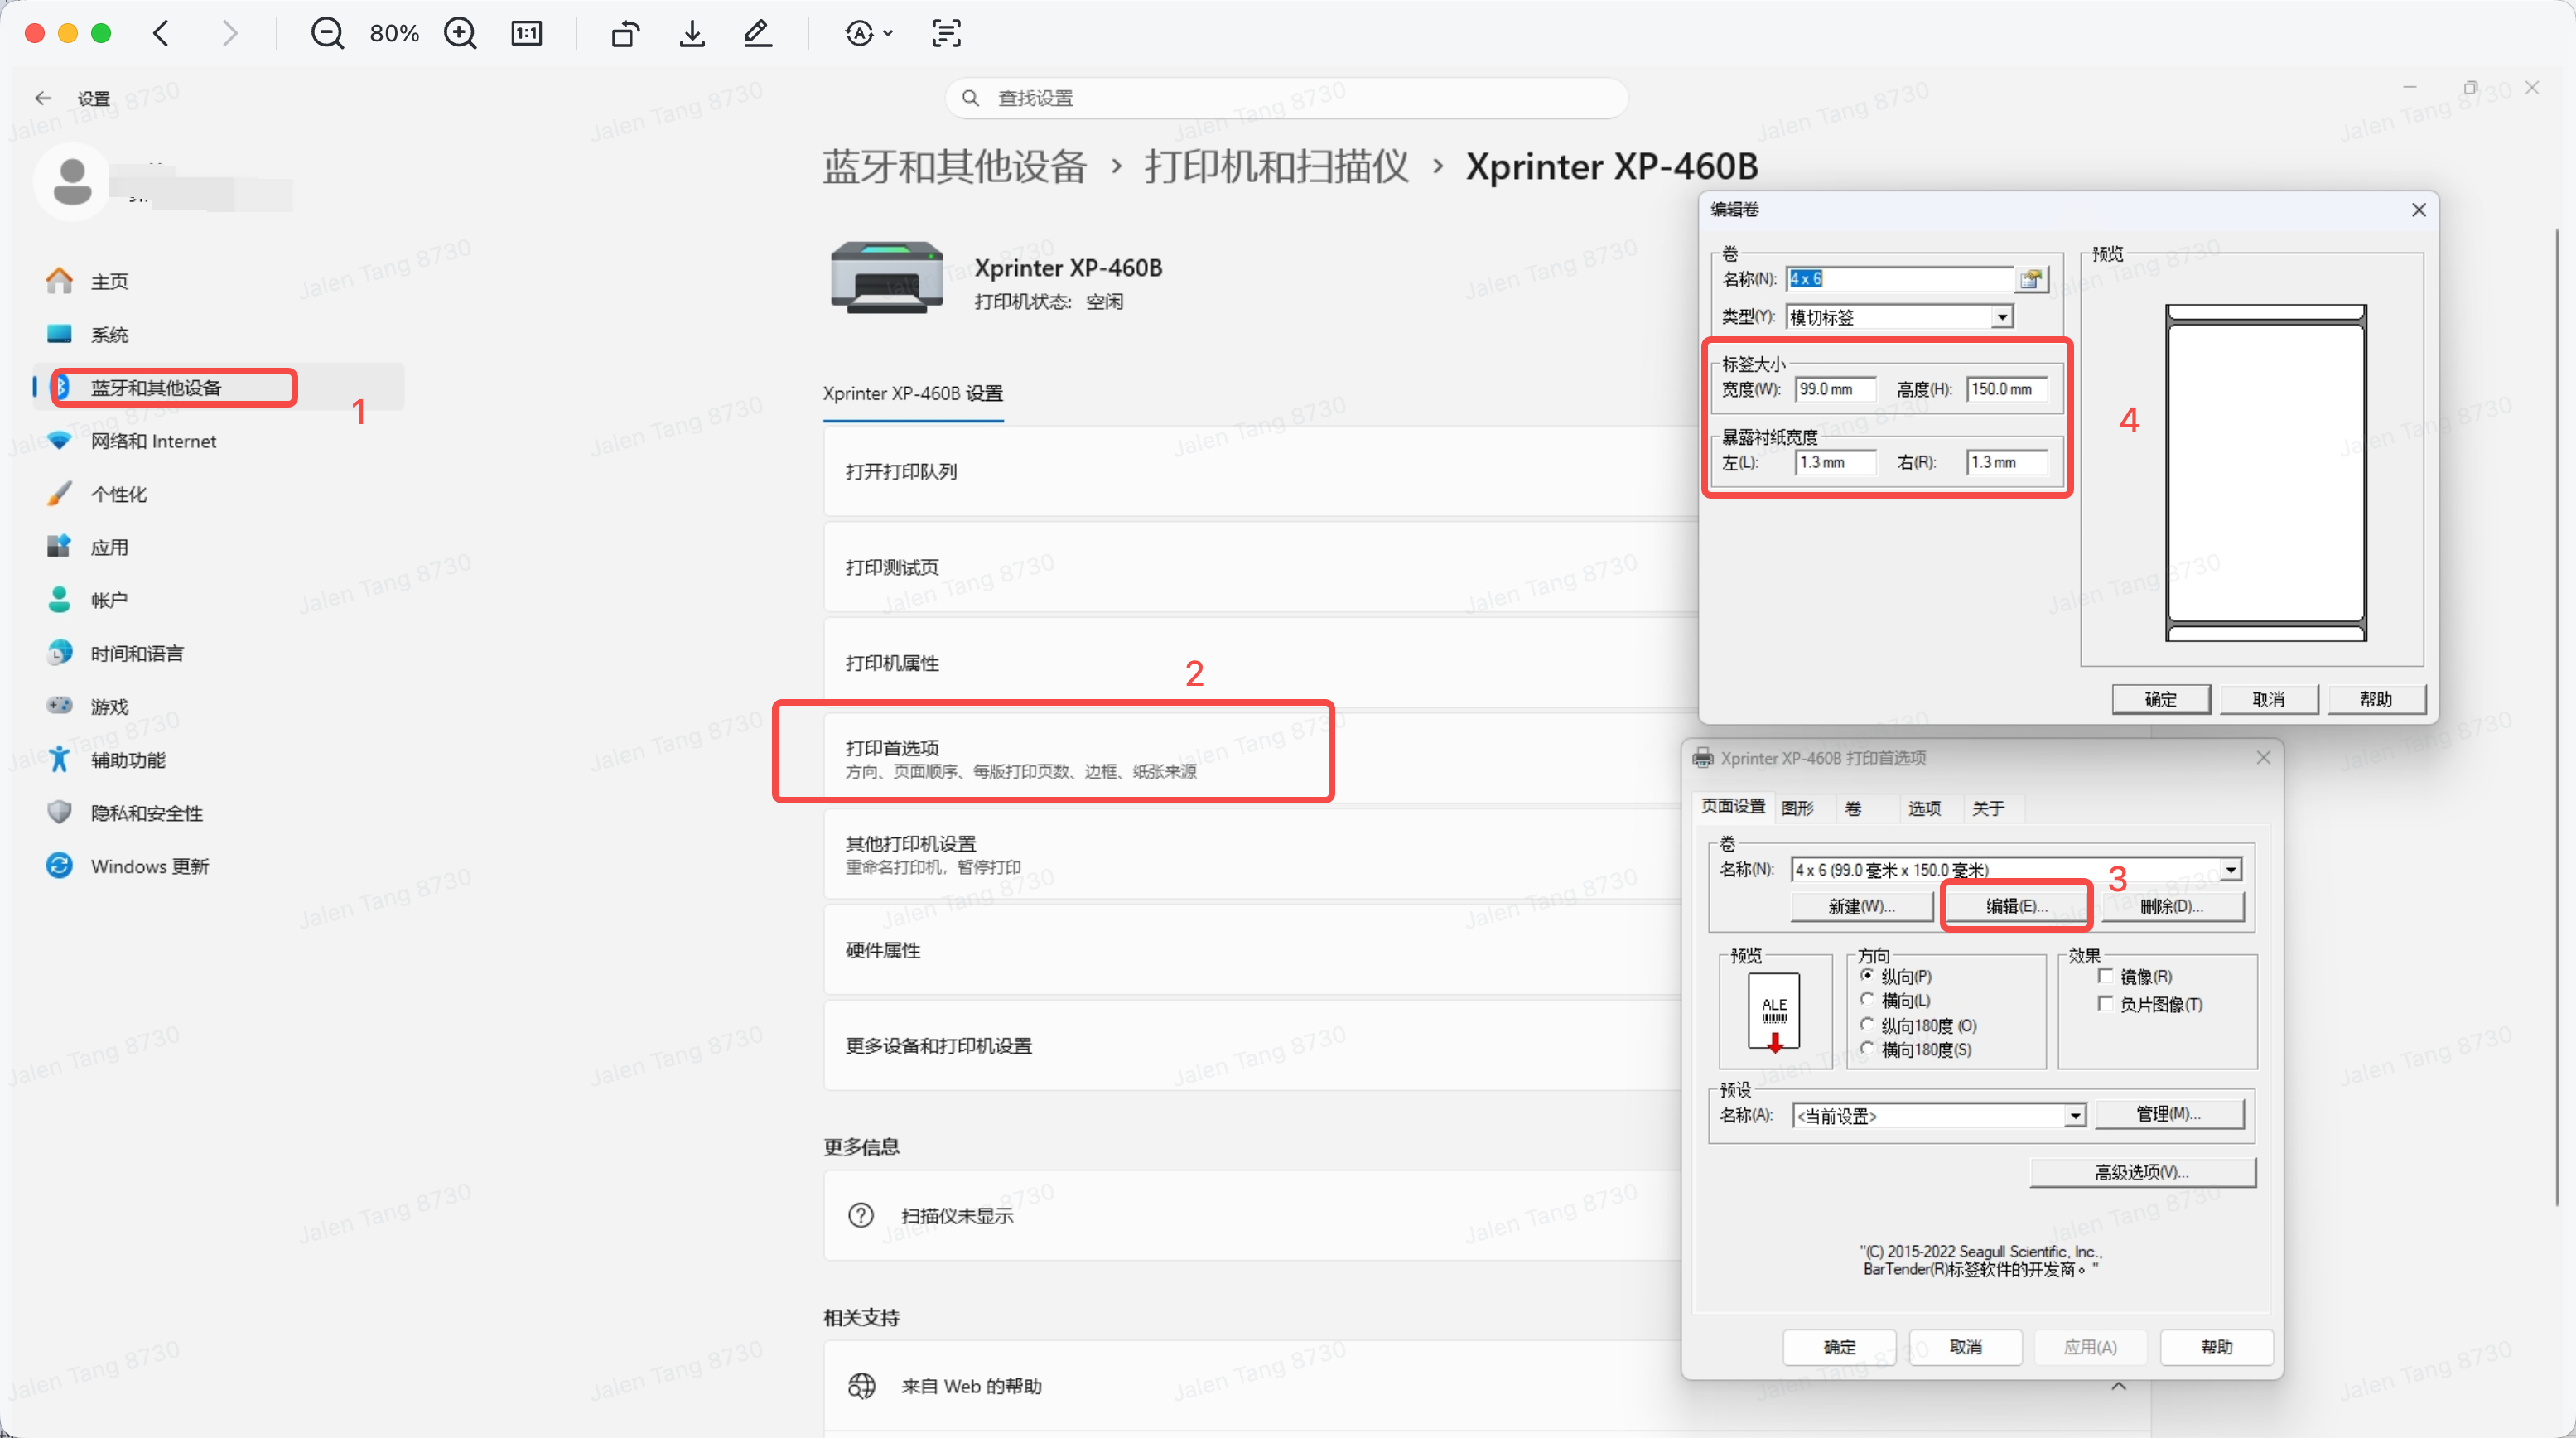Click 编辑(E)... button
The image size is (2576, 1438).
coord(2016,906)
